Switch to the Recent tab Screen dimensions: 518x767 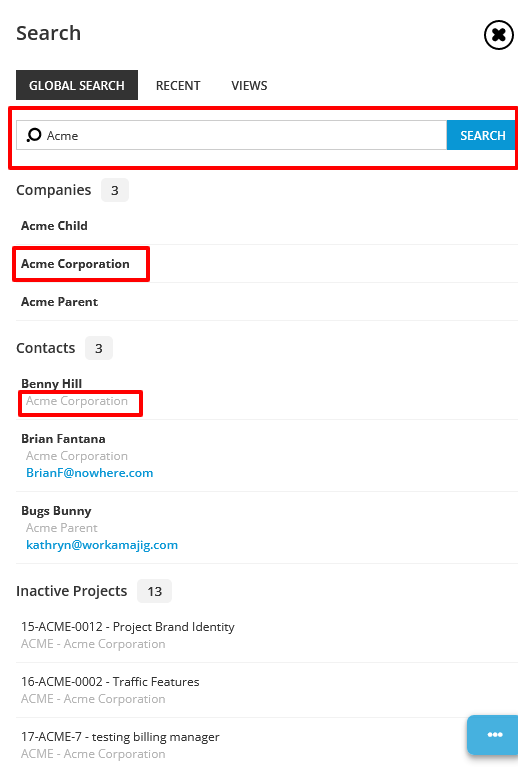178,86
